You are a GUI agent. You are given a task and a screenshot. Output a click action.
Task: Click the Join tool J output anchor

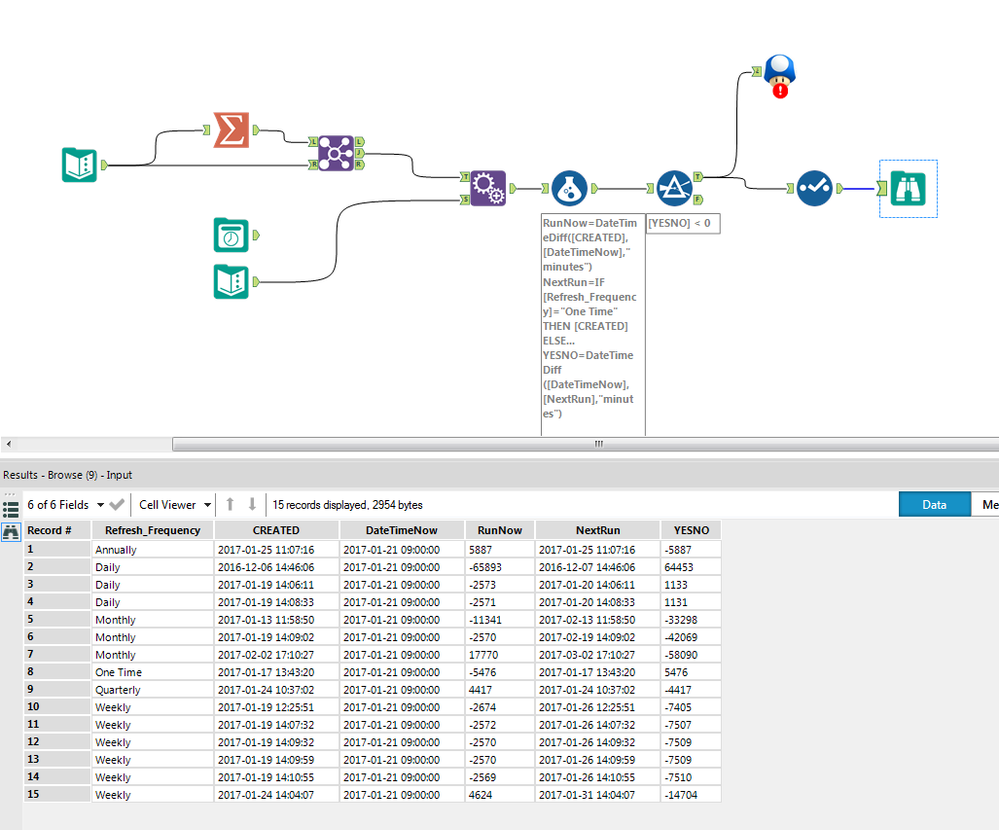pyautogui.click(x=359, y=153)
